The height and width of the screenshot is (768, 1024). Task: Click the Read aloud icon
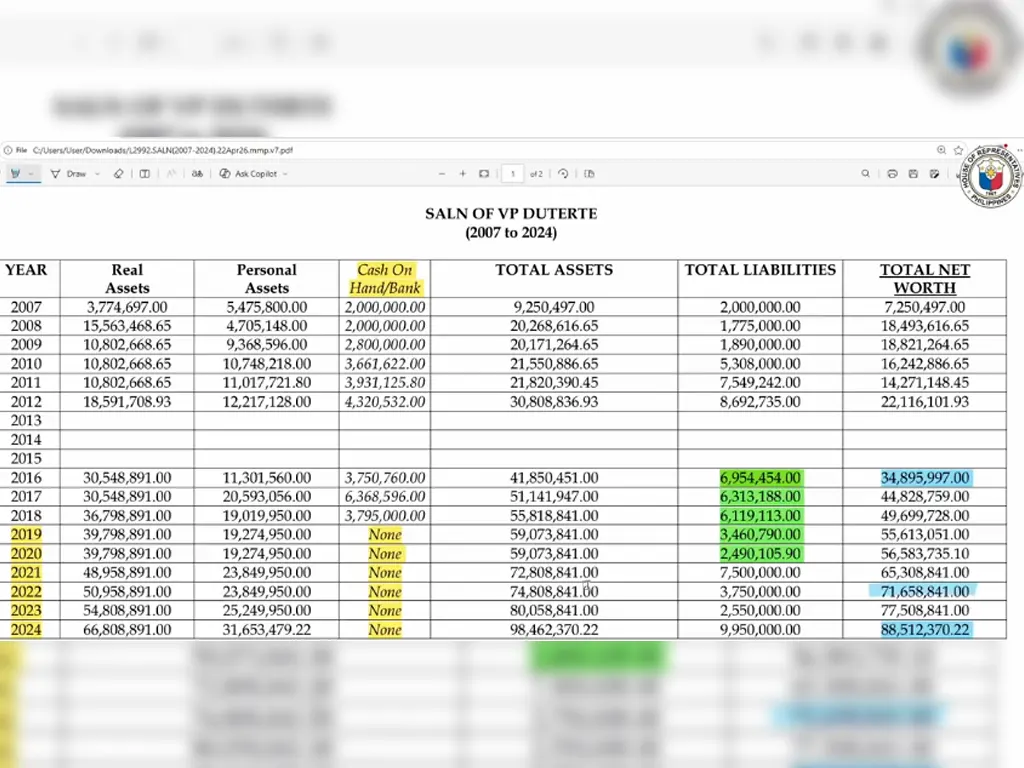(x=171, y=174)
